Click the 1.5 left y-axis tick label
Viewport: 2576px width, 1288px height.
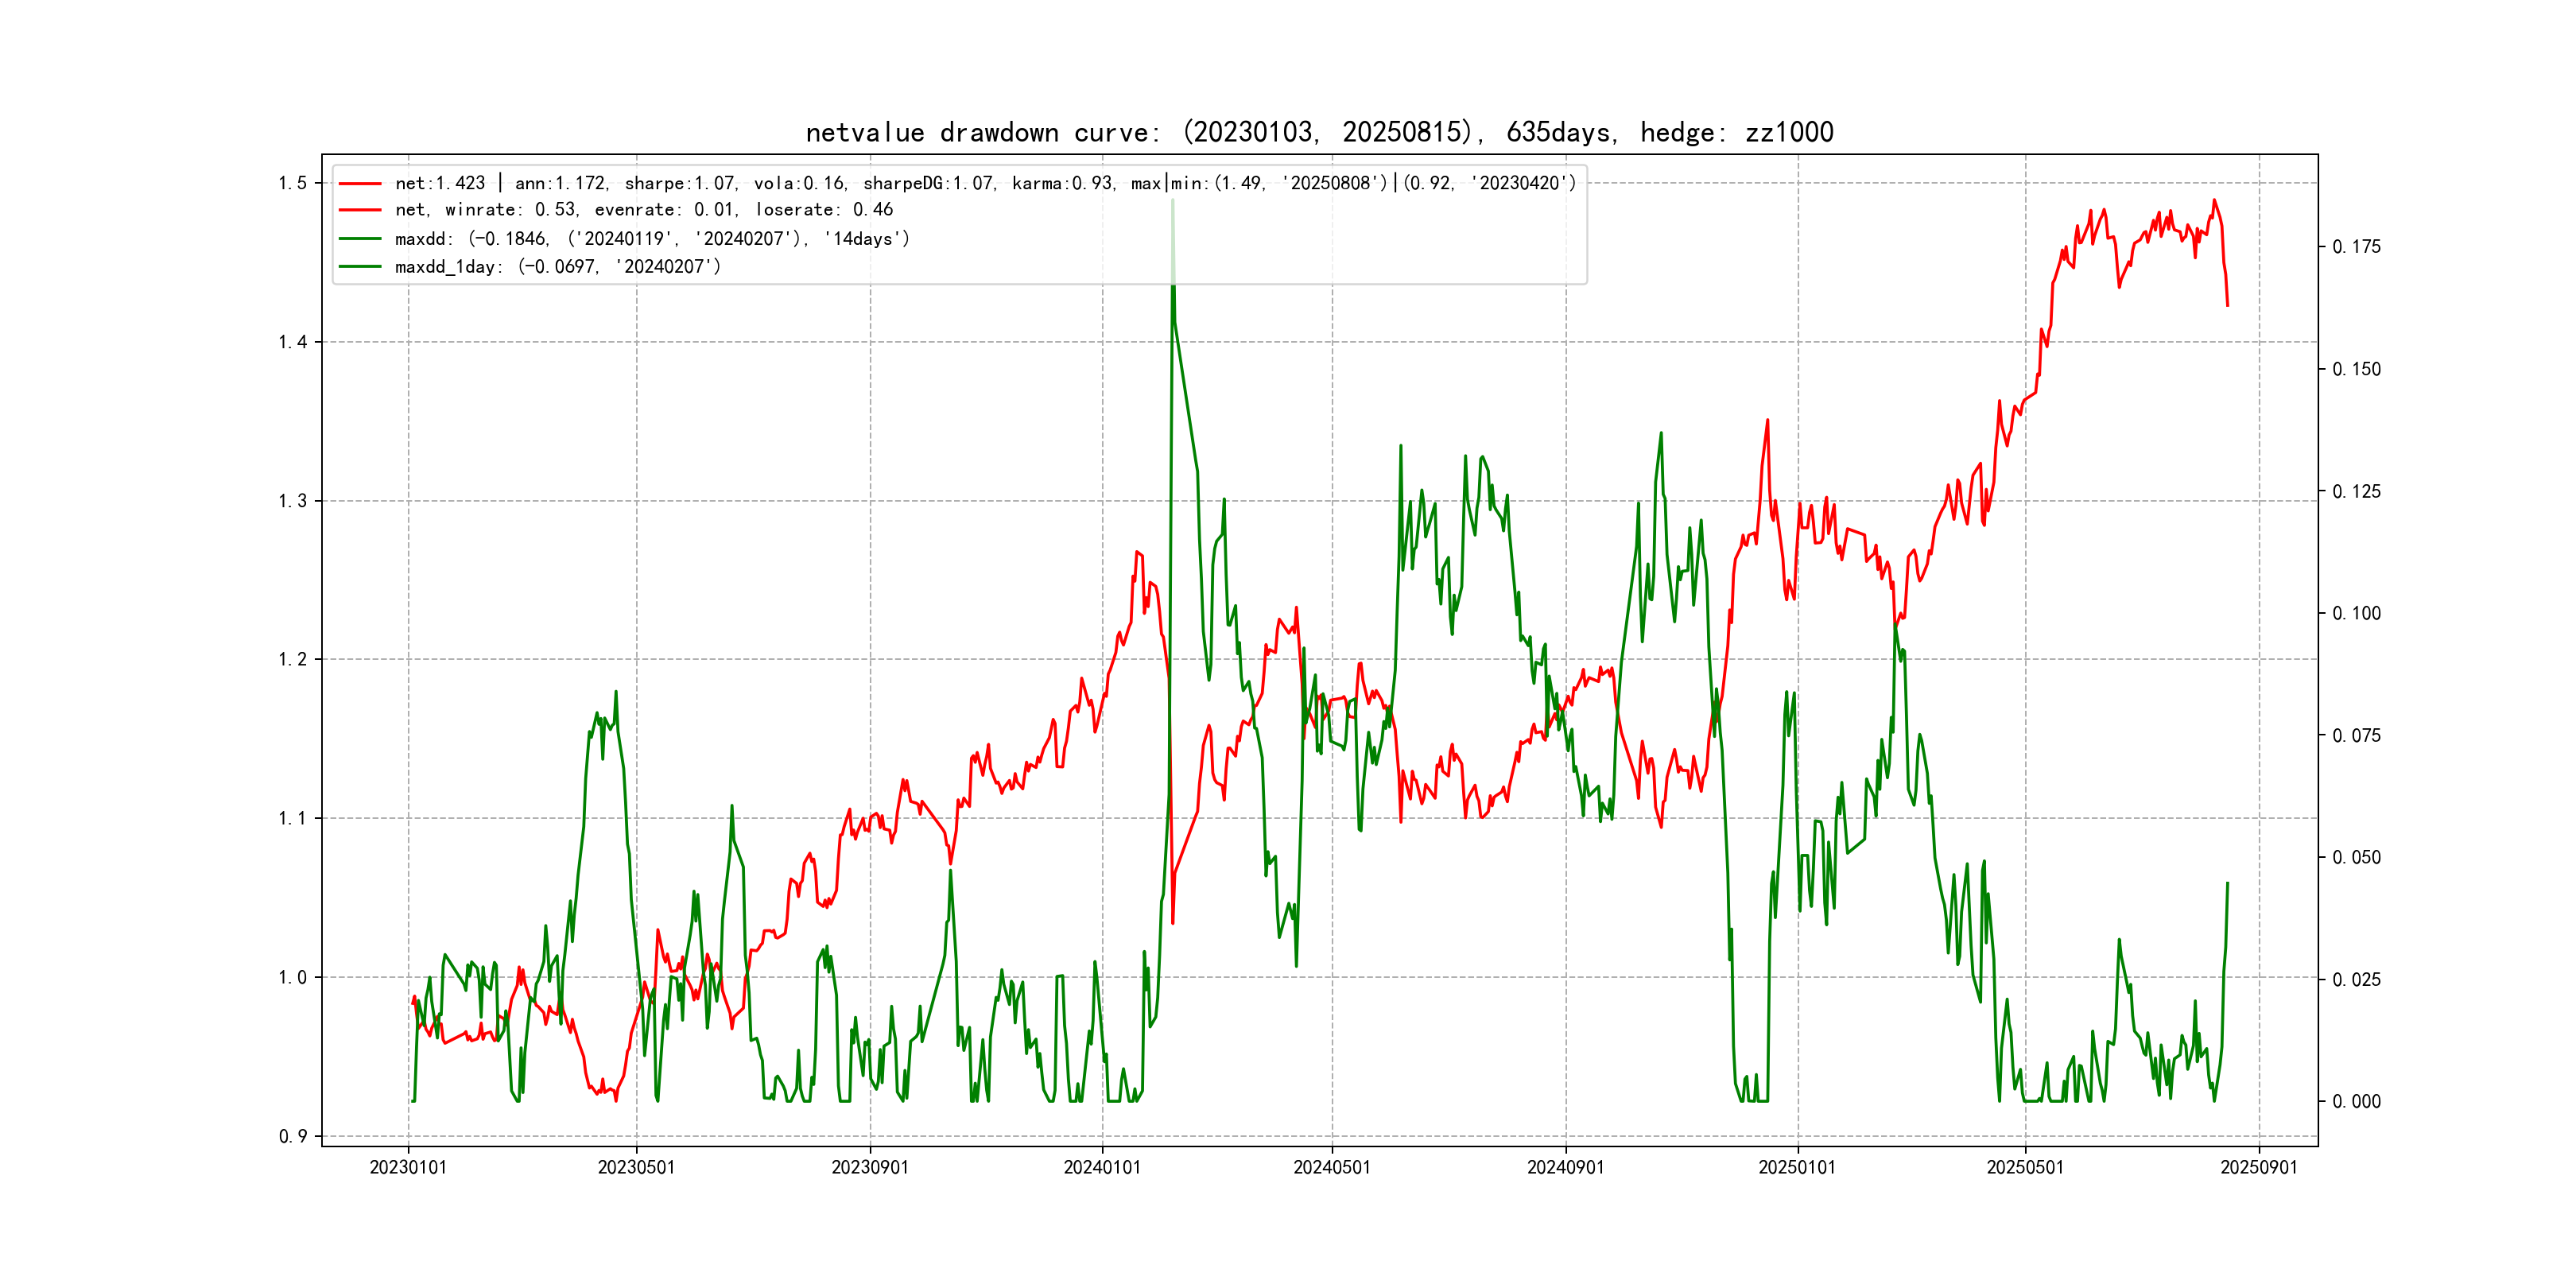[292, 183]
